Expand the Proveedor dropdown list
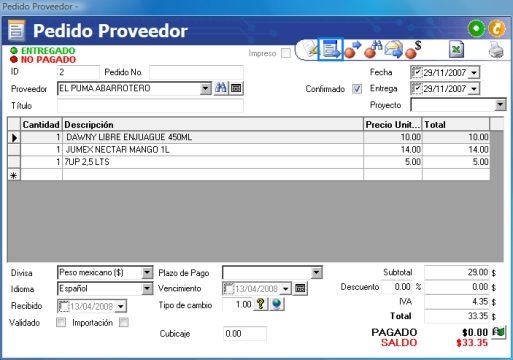The height and width of the screenshot is (360, 513). pyautogui.click(x=205, y=89)
